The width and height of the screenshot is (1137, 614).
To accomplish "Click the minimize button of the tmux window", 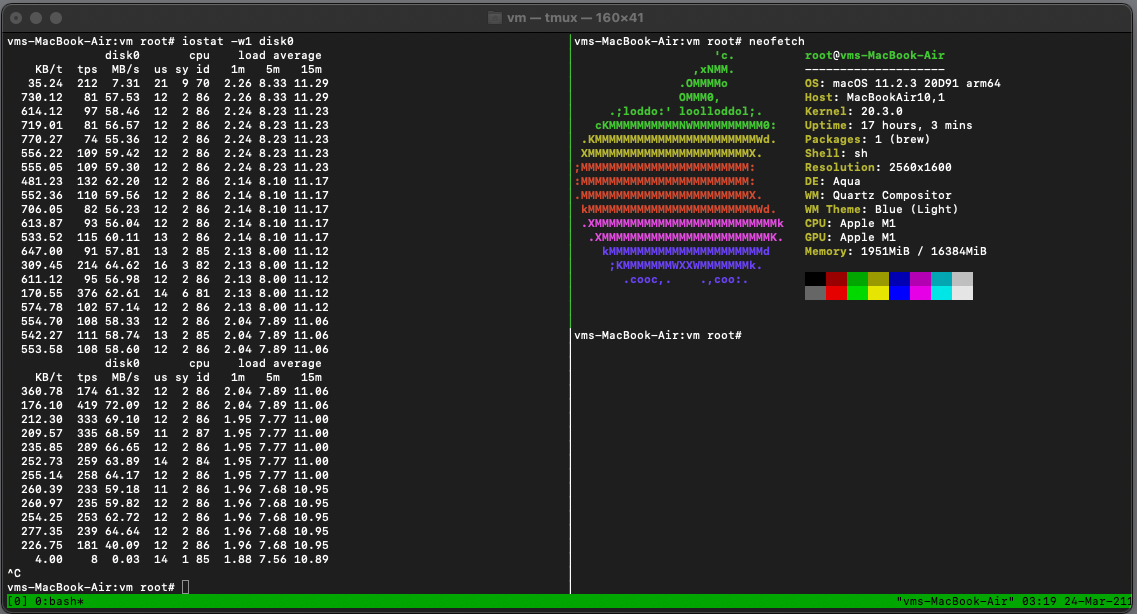I will pos(36,17).
